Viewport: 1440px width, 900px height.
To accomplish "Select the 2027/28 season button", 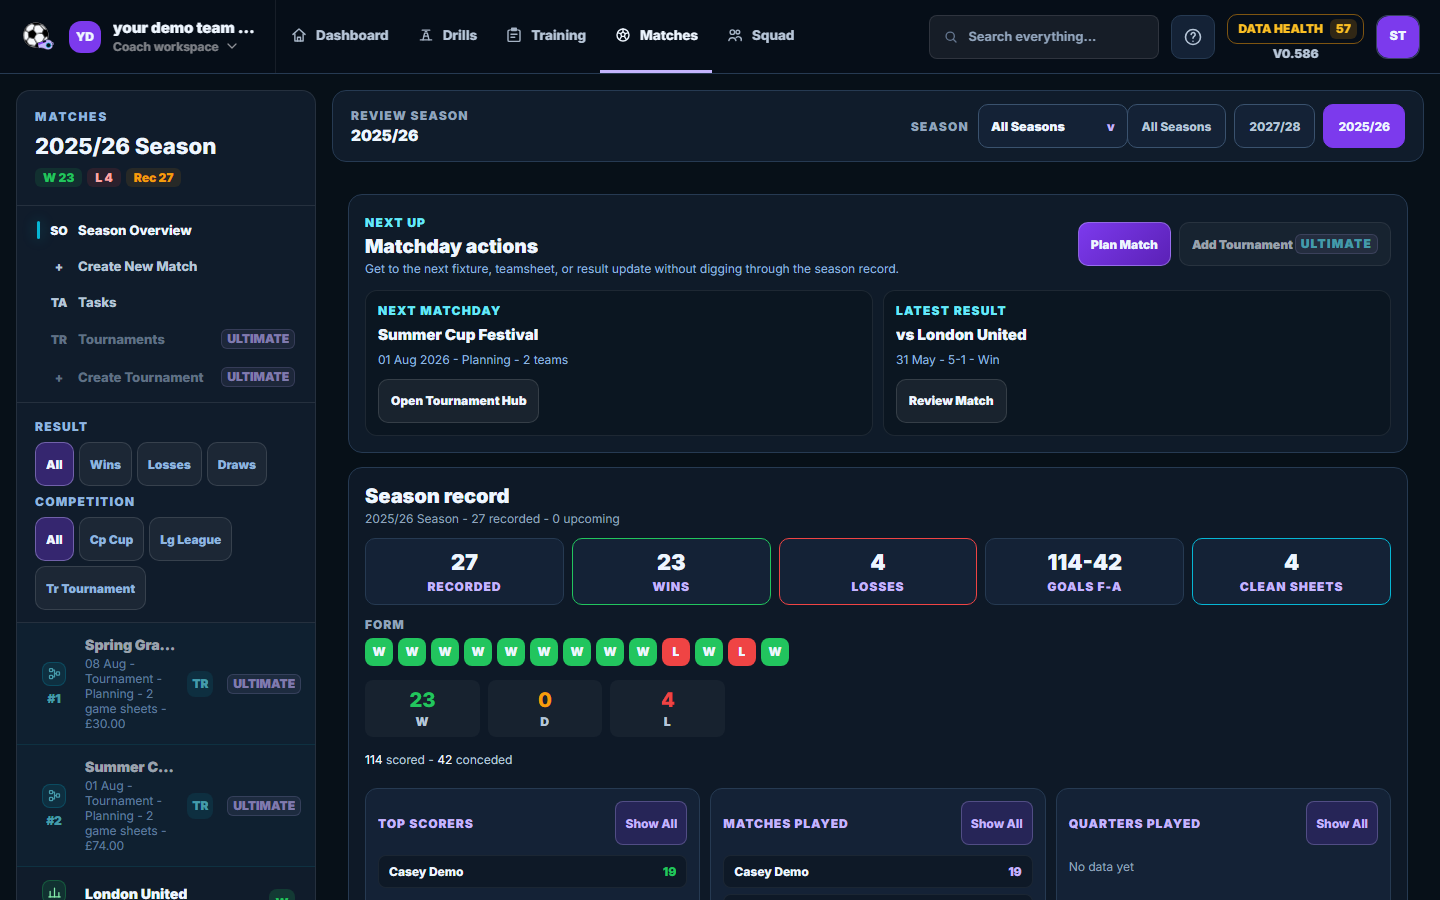I will 1274,126.
